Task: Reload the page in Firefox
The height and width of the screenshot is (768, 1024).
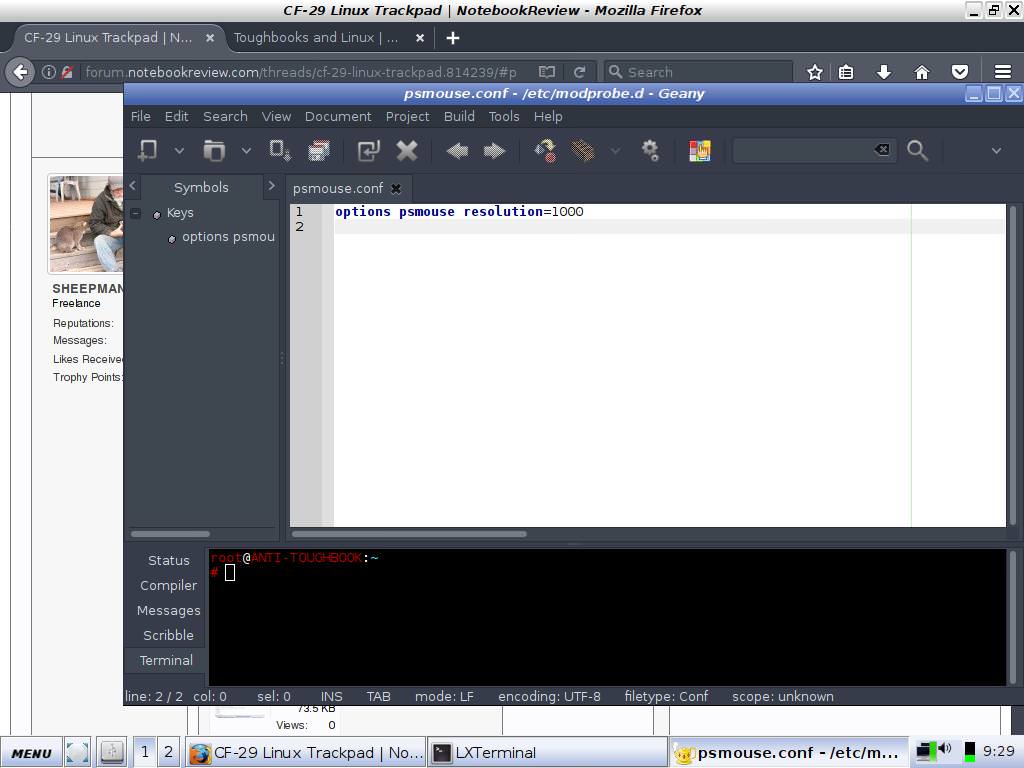Action: click(x=579, y=72)
